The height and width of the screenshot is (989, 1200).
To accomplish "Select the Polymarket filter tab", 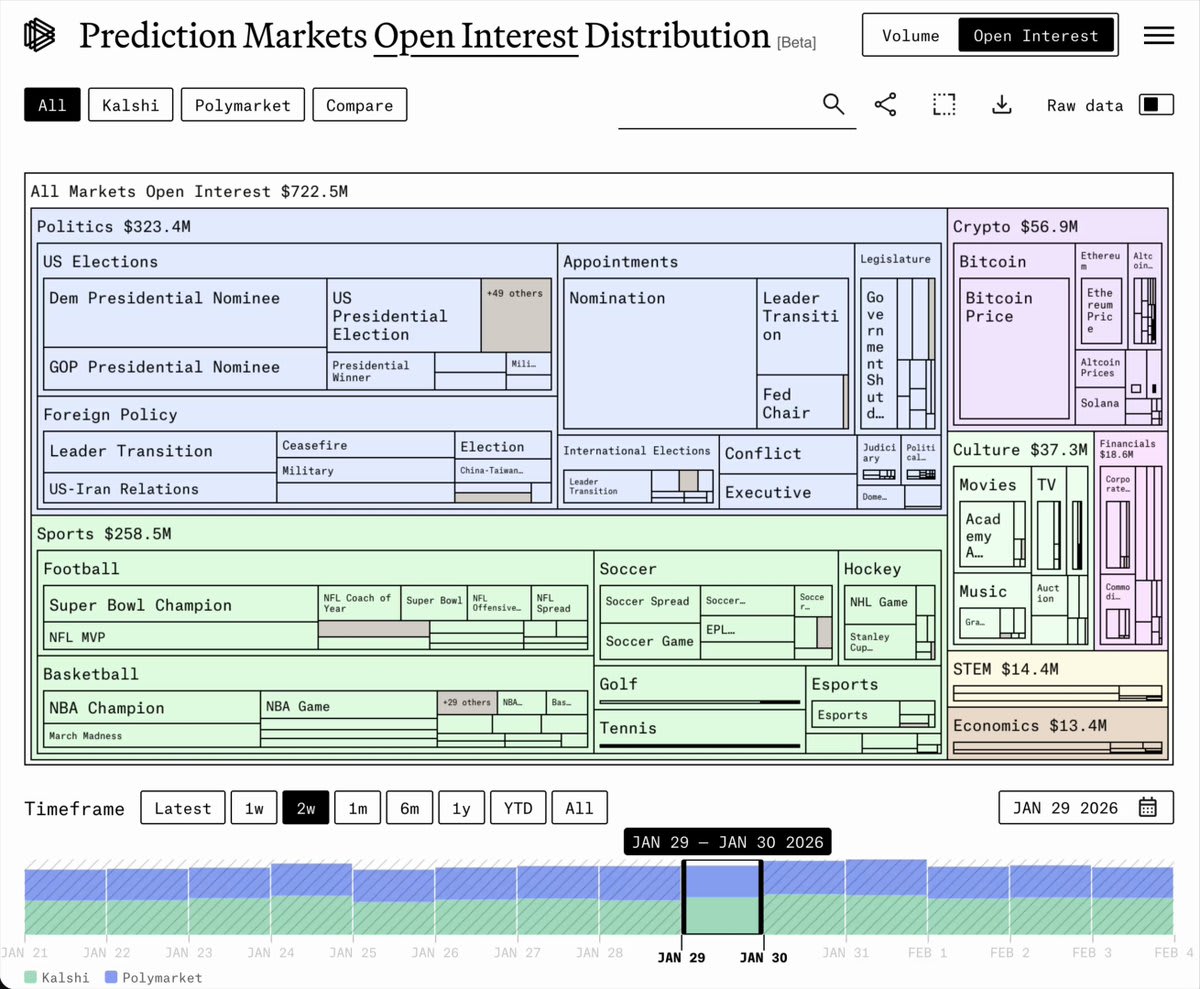I will tap(243, 105).
